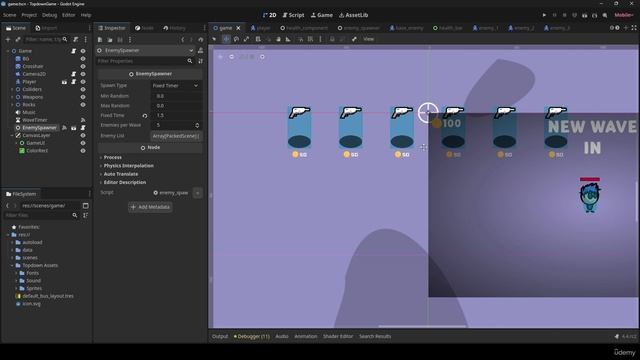This screenshot has height=360, width=640.
Task: Click the Filter Properties search field
Action: pos(145,61)
